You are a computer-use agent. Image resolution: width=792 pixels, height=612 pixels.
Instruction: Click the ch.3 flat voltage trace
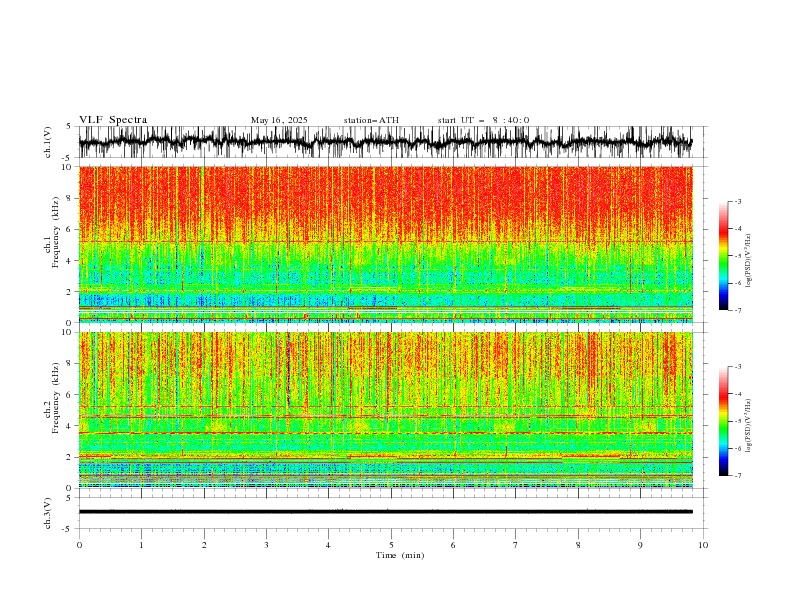click(385, 512)
